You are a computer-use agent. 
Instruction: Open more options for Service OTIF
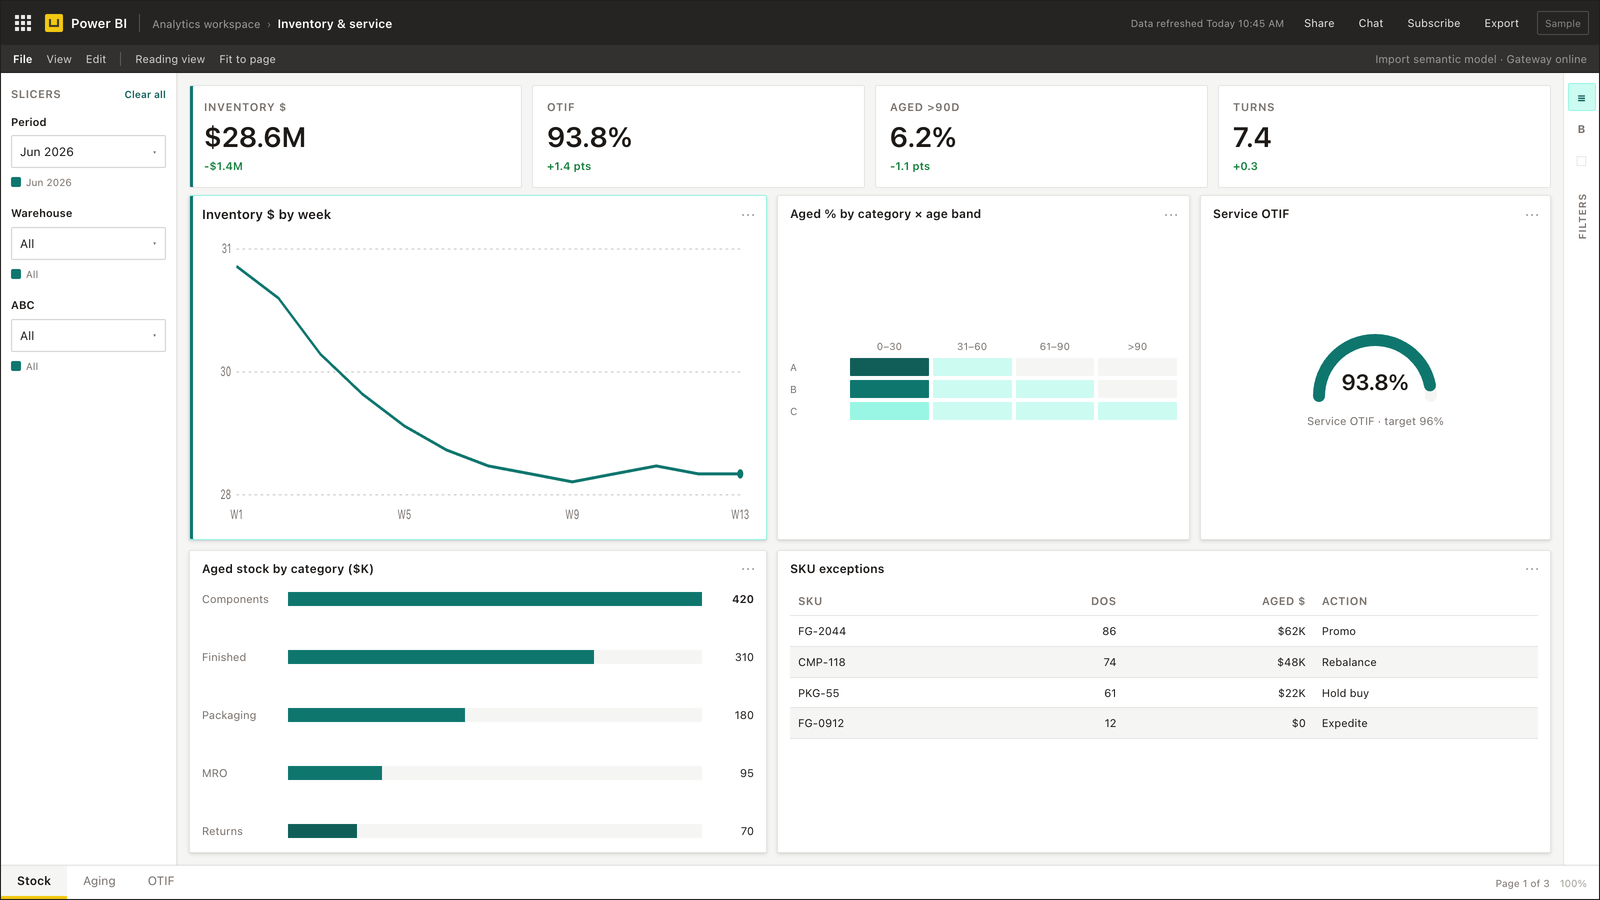tap(1532, 215)
